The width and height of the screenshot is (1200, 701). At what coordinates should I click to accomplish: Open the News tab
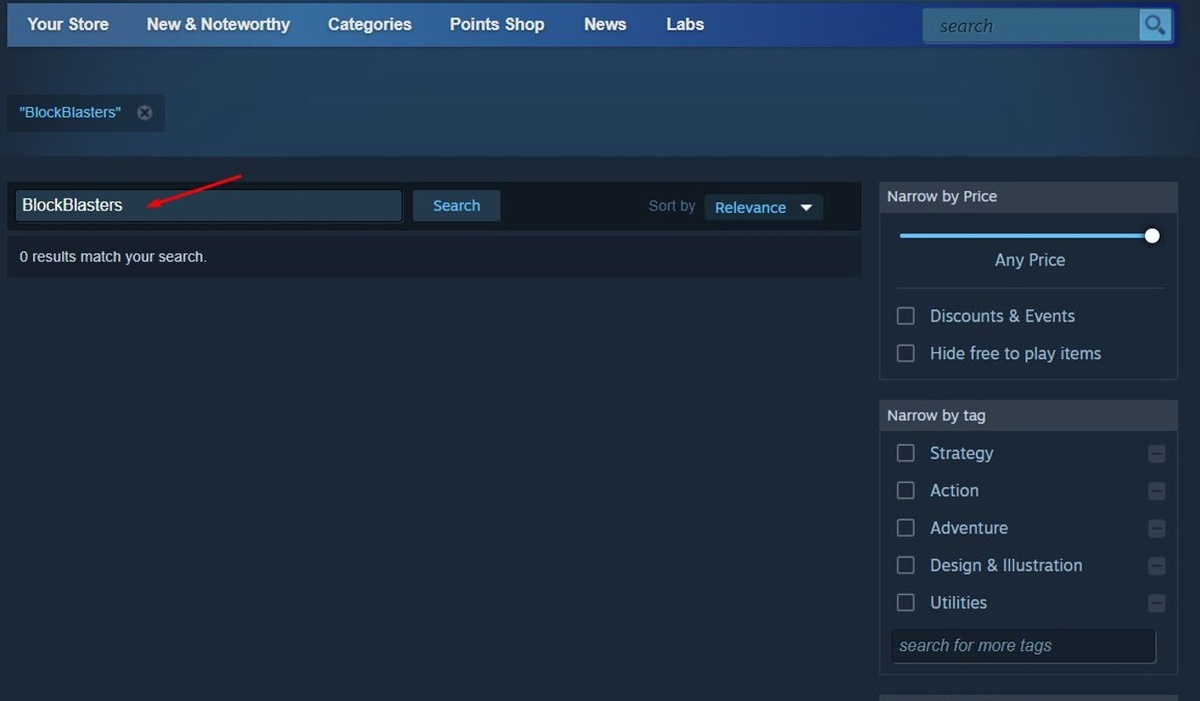(x=605, y=24)
